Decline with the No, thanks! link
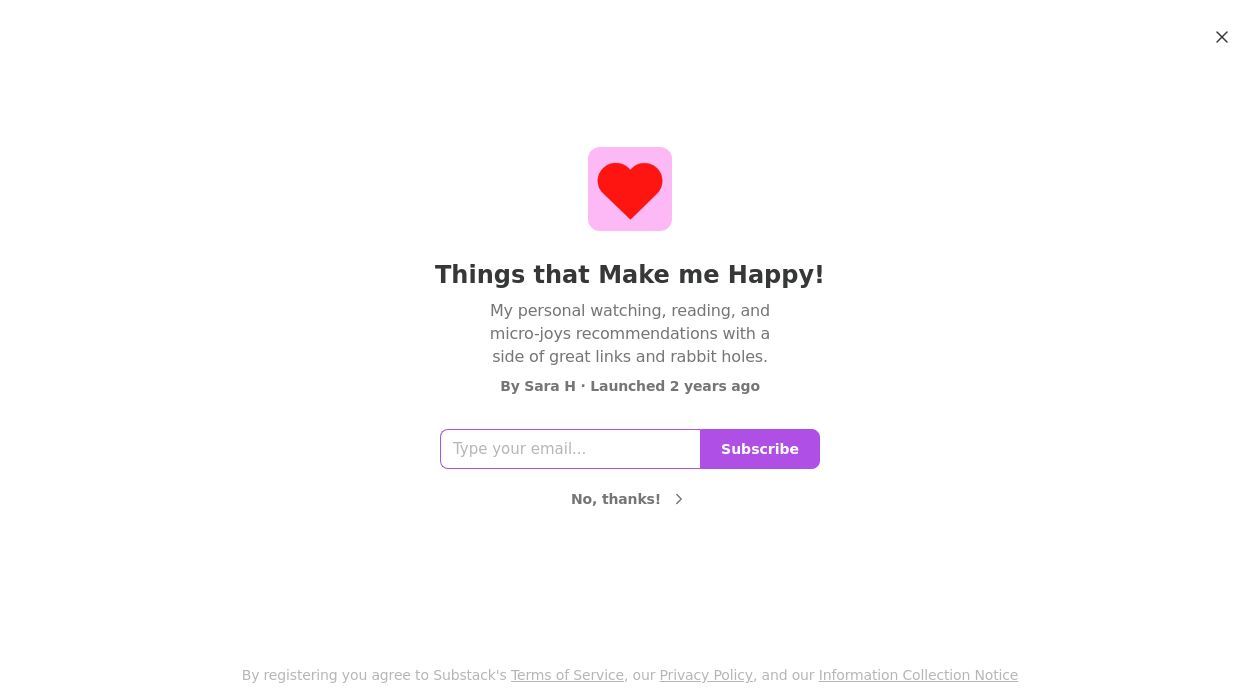This screenshot has width=1260, height=700. point(615,499)
